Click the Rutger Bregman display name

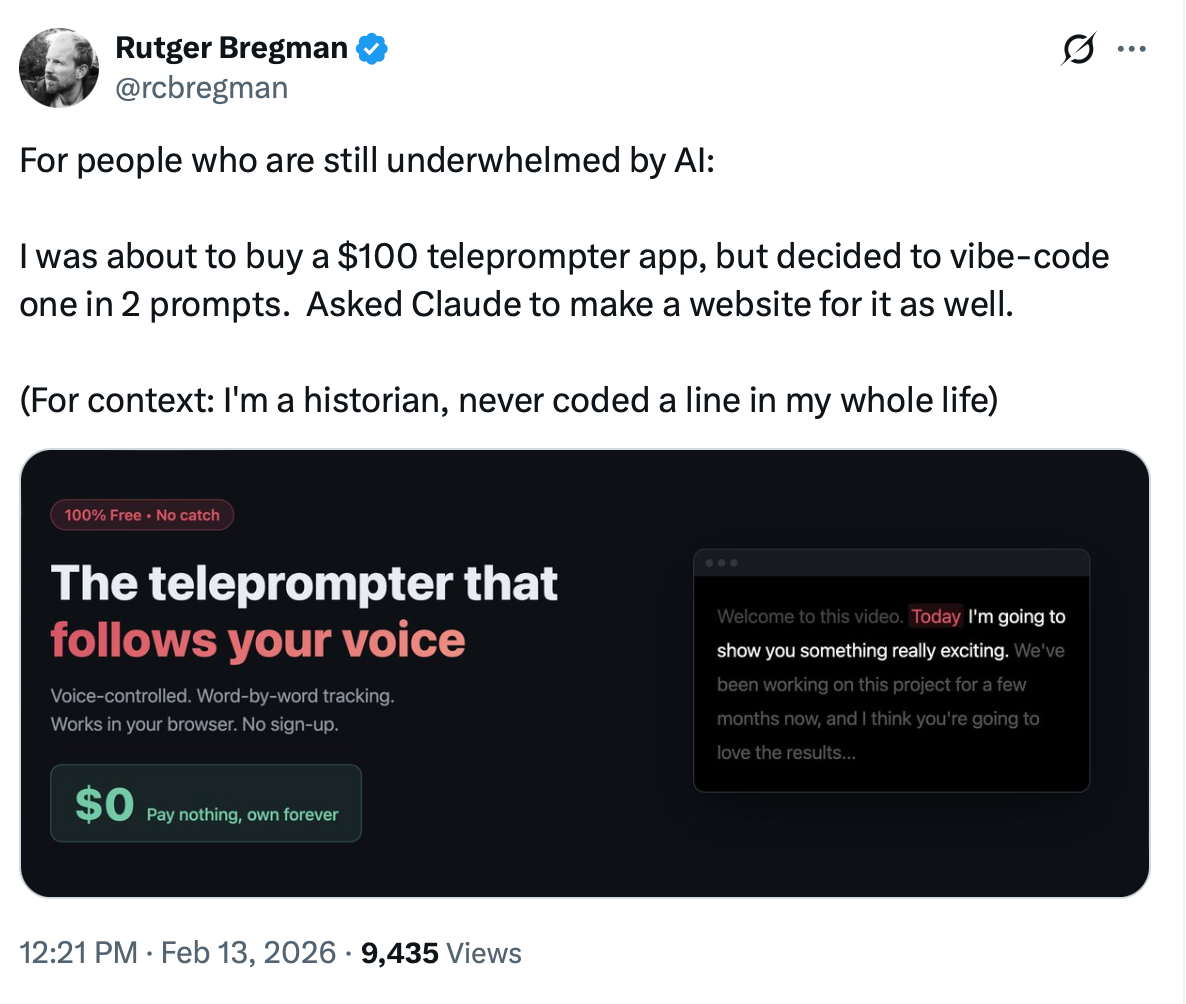point(232,47)
